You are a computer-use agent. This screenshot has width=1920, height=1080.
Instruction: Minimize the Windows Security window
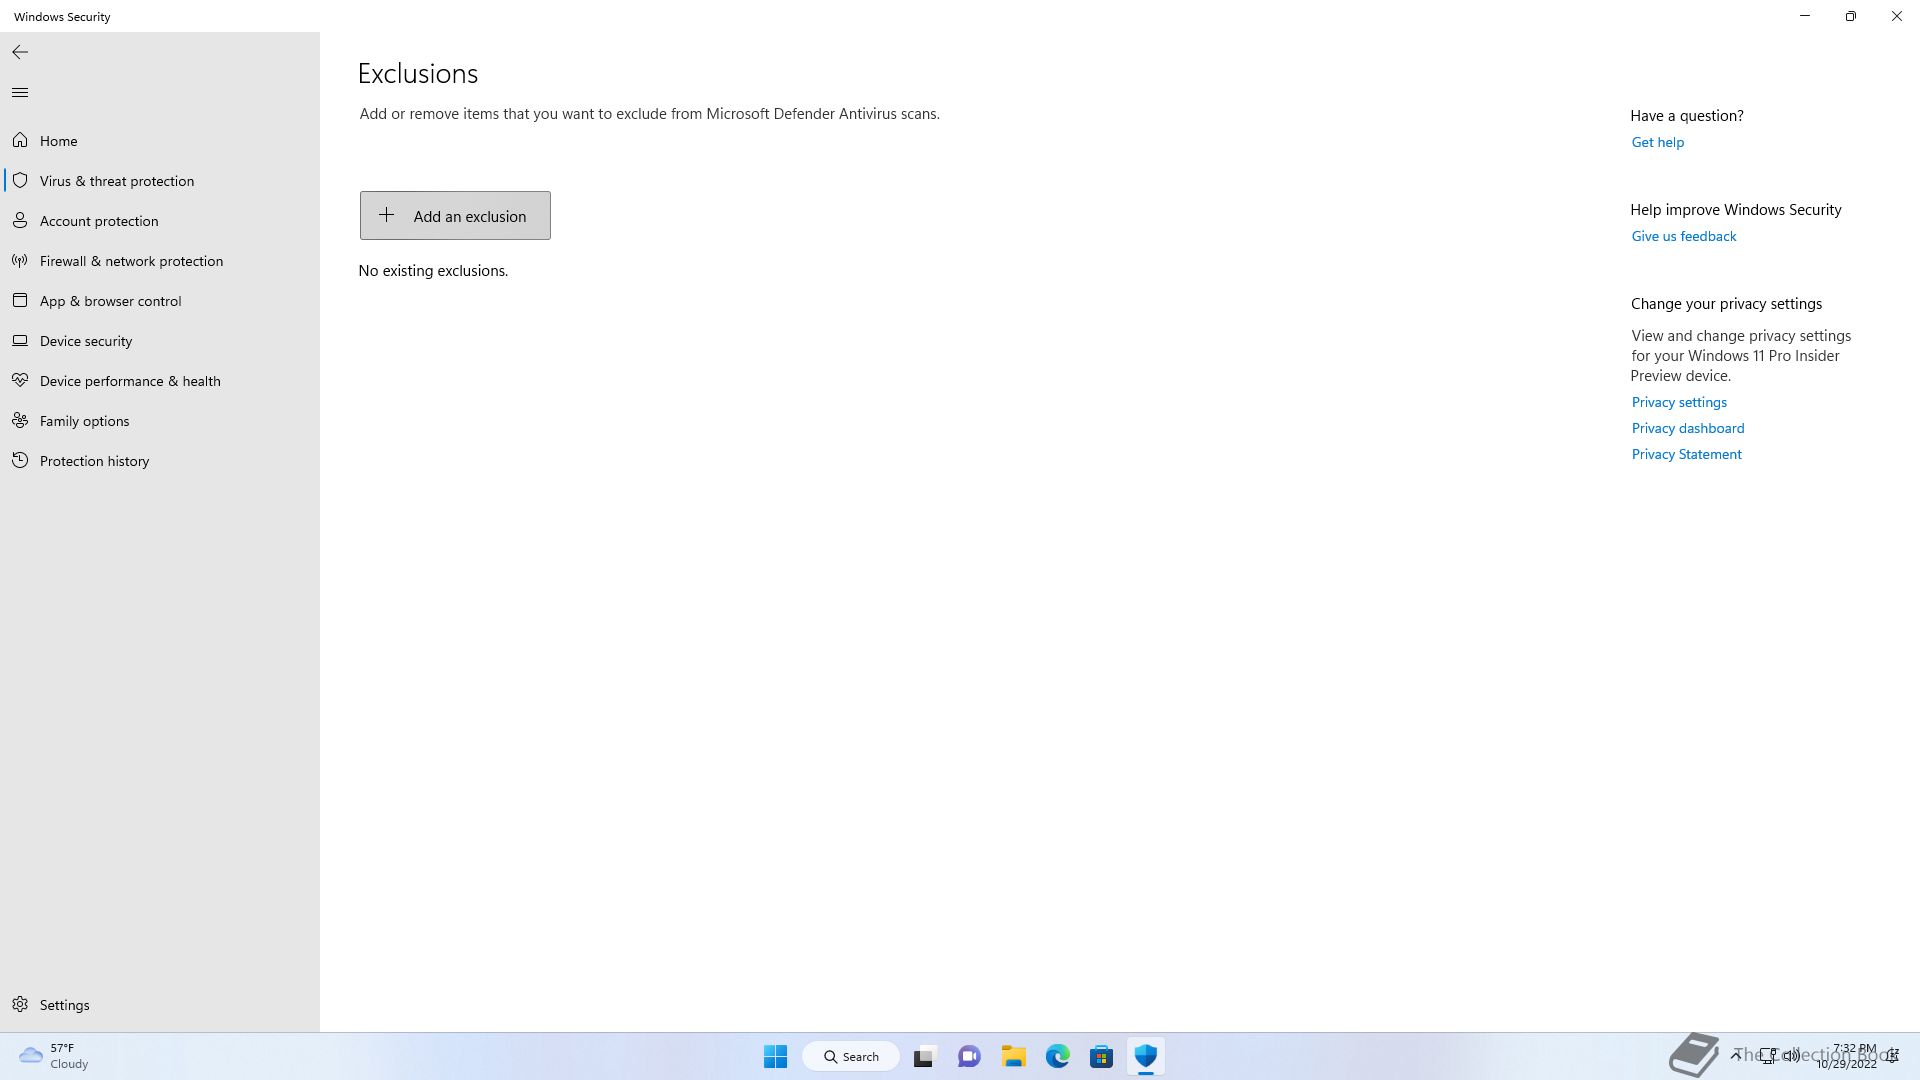pos(1805,16)
